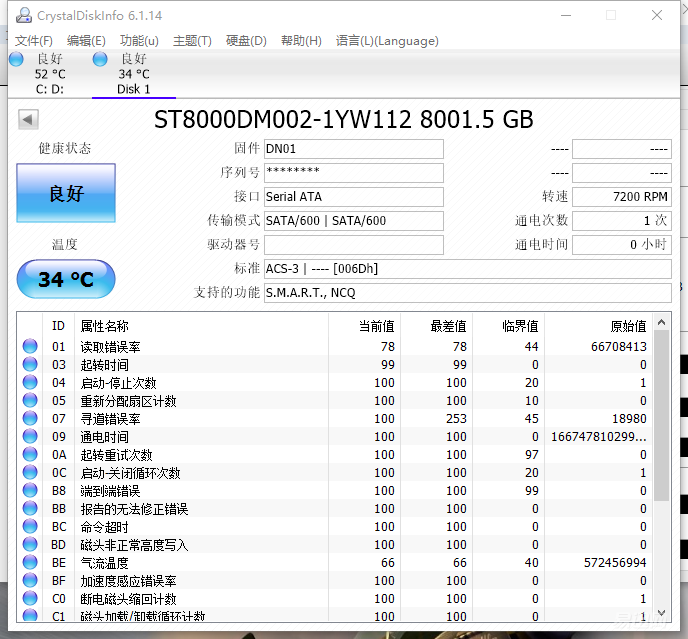
Task: Open the 硬盘(D) menu
Action: 246,41
